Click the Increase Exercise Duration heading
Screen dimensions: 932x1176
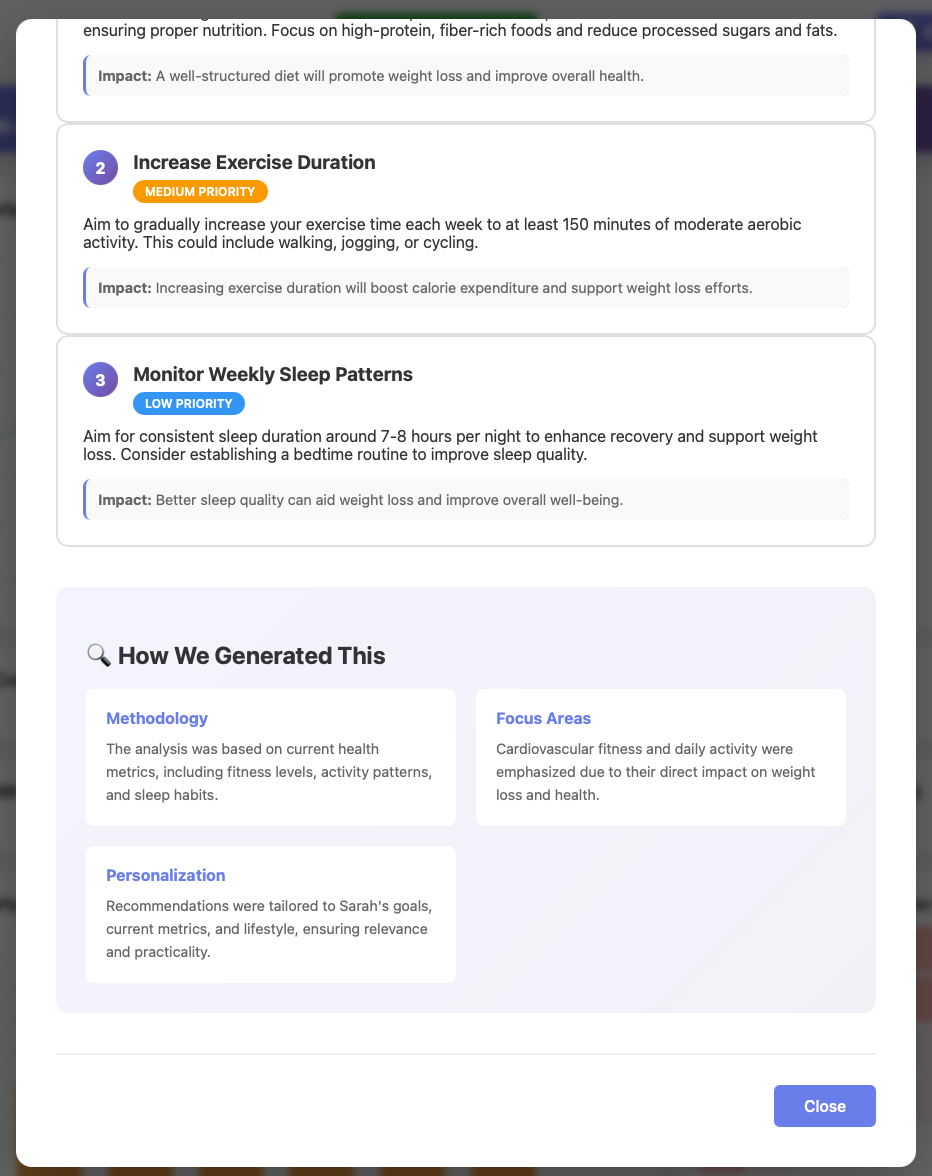254,162
